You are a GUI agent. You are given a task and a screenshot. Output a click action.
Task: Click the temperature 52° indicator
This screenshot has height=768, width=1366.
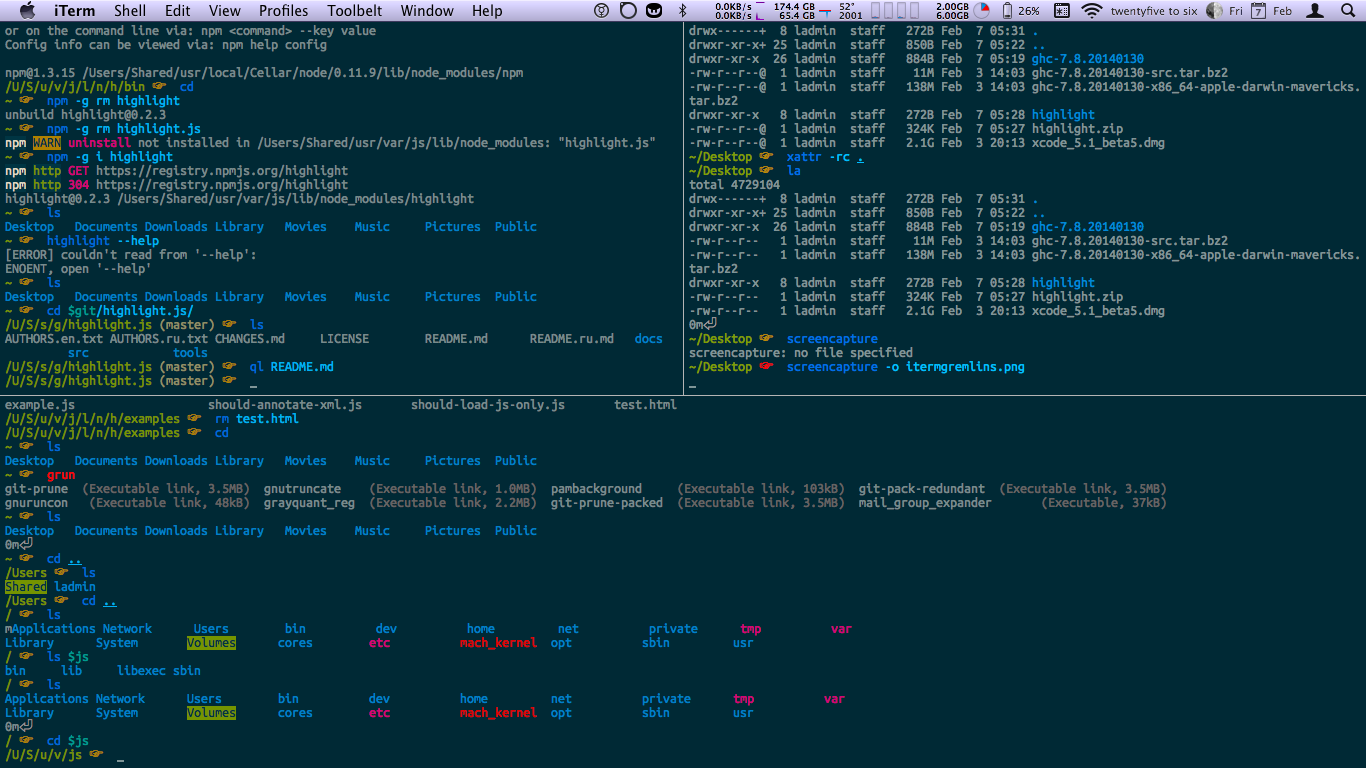coord(851,11)
